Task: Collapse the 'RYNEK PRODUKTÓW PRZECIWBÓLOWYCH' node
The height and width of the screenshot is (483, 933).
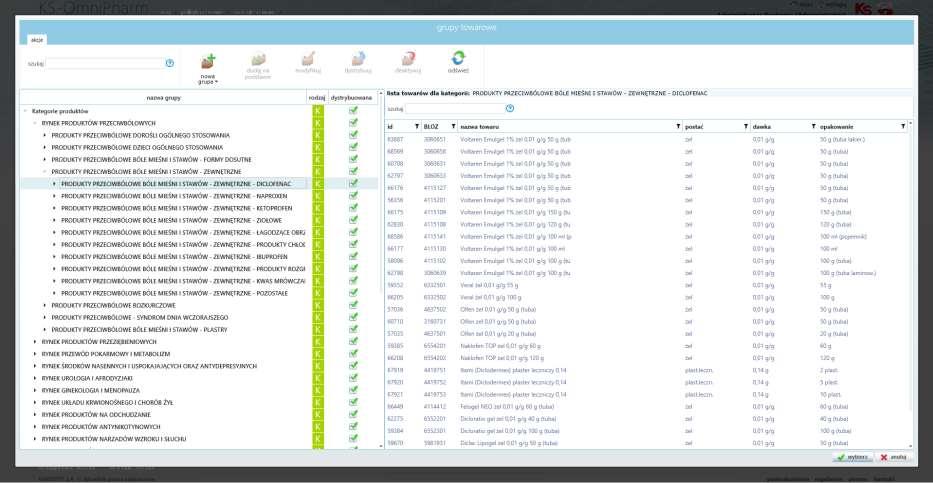Action: (35, 123)
